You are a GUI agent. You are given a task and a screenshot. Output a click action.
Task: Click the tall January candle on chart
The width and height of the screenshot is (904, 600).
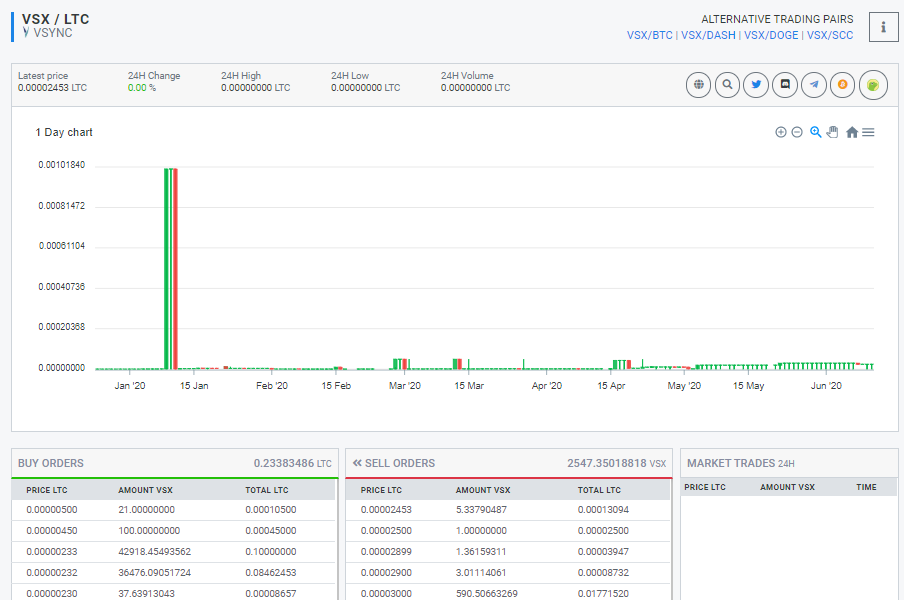pos(171,268)
